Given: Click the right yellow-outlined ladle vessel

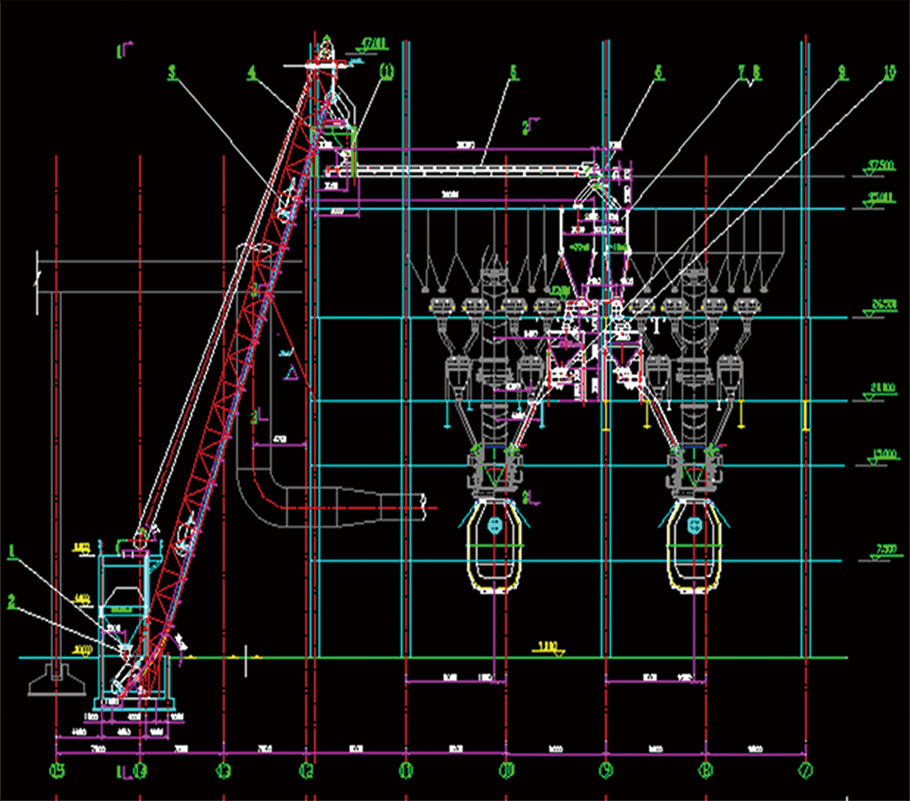Looking at the screenshot, I should tap(694, 548).
